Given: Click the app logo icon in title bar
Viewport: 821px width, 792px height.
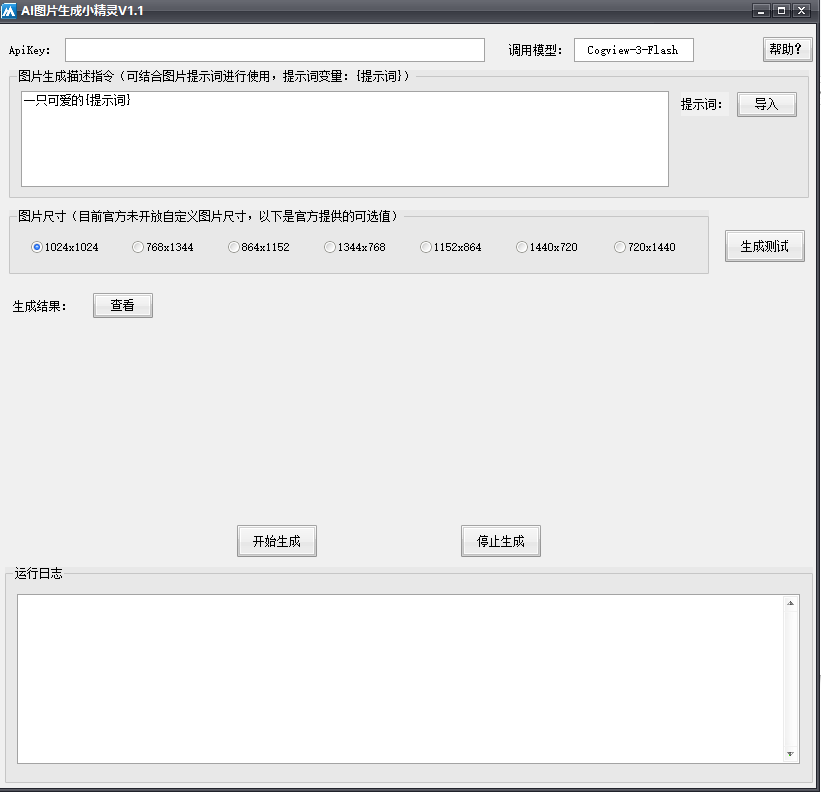Looking at the screenshot, I should [8, 10].
